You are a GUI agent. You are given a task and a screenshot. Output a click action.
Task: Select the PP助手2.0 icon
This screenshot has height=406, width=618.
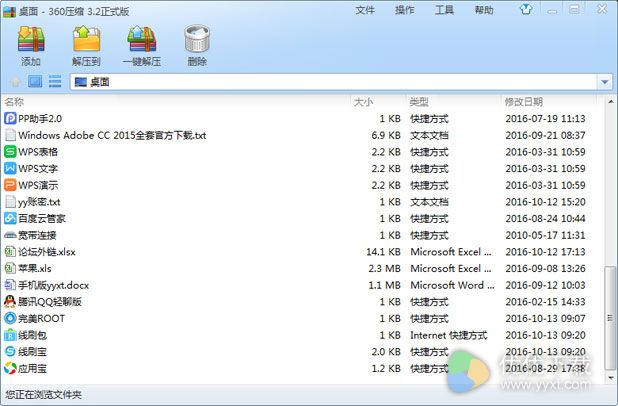coord(10,118)
